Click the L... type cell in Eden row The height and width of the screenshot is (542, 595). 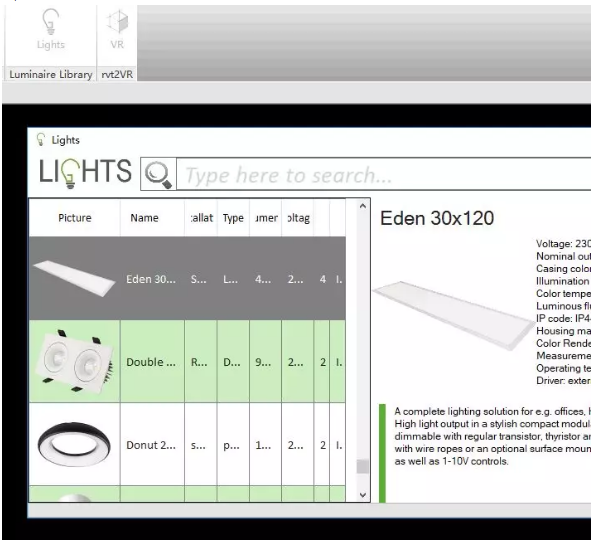(x=233, y=279)
